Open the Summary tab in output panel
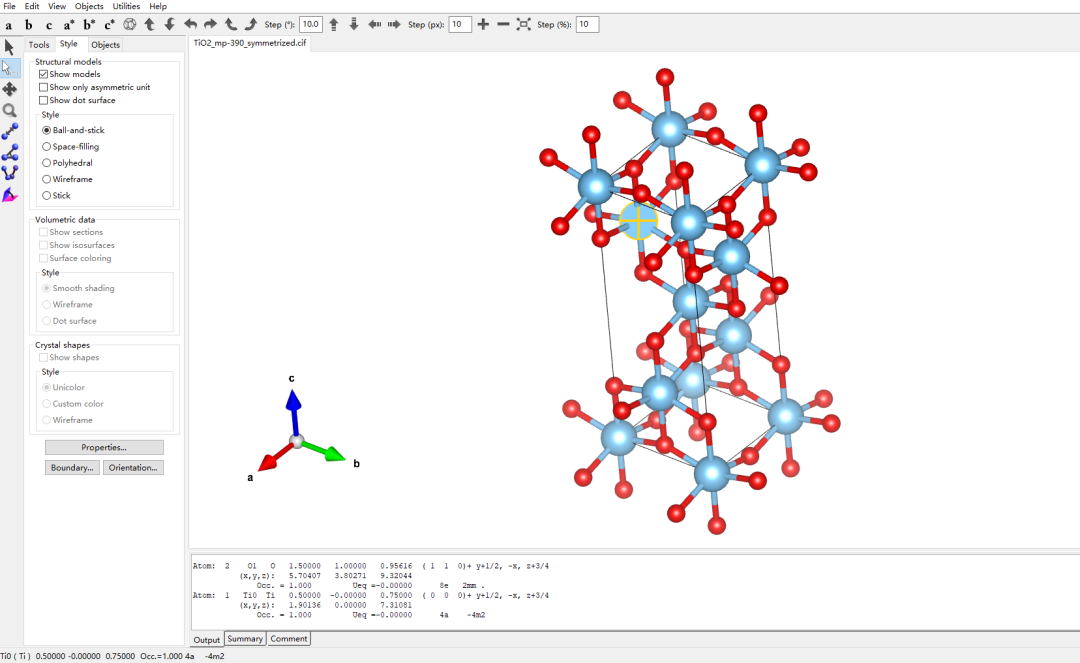 click(x=244, y=639)
